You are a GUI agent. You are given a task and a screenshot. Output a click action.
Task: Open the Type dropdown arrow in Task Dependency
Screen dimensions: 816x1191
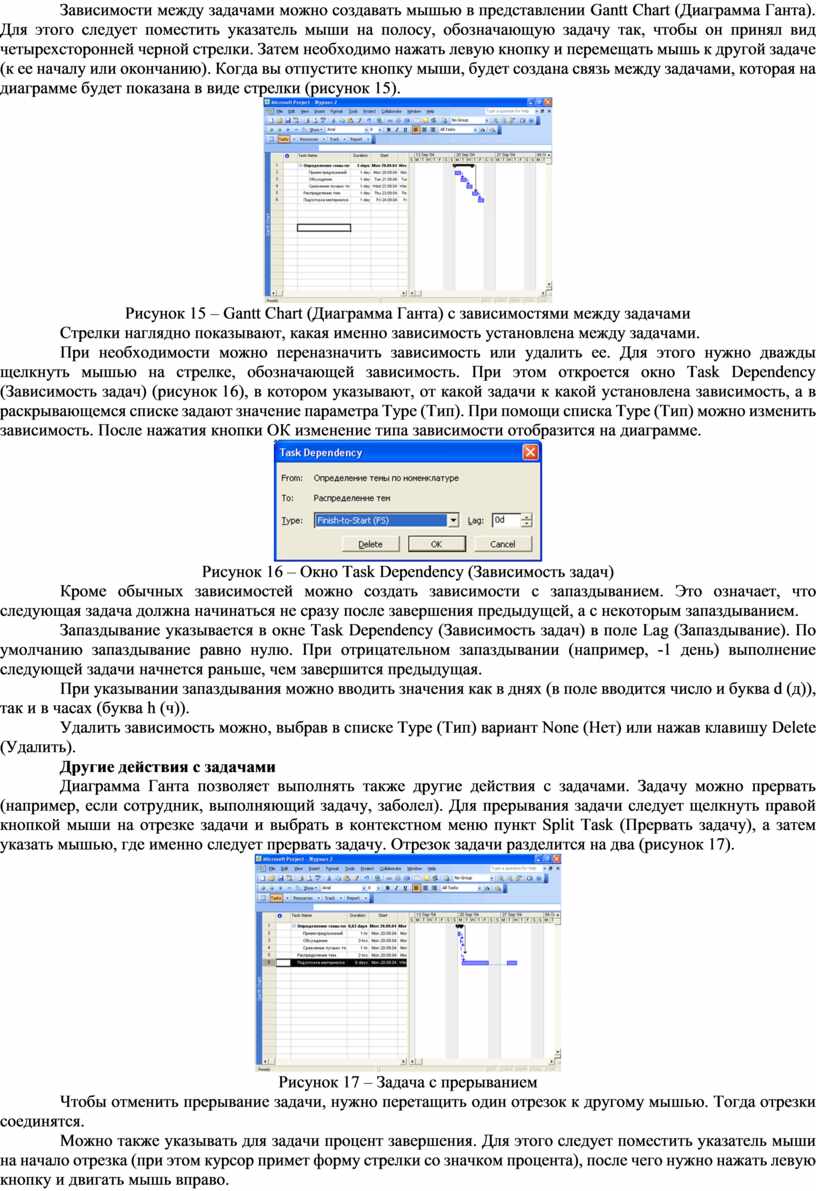pyautogui.click(x=453, y=520)
